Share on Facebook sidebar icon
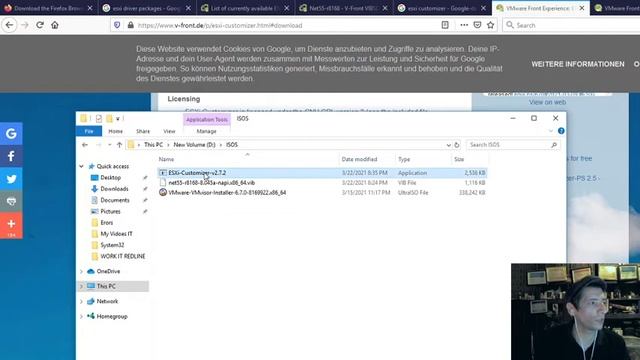The width and height of the screenshot is (640, 360). 11,156
